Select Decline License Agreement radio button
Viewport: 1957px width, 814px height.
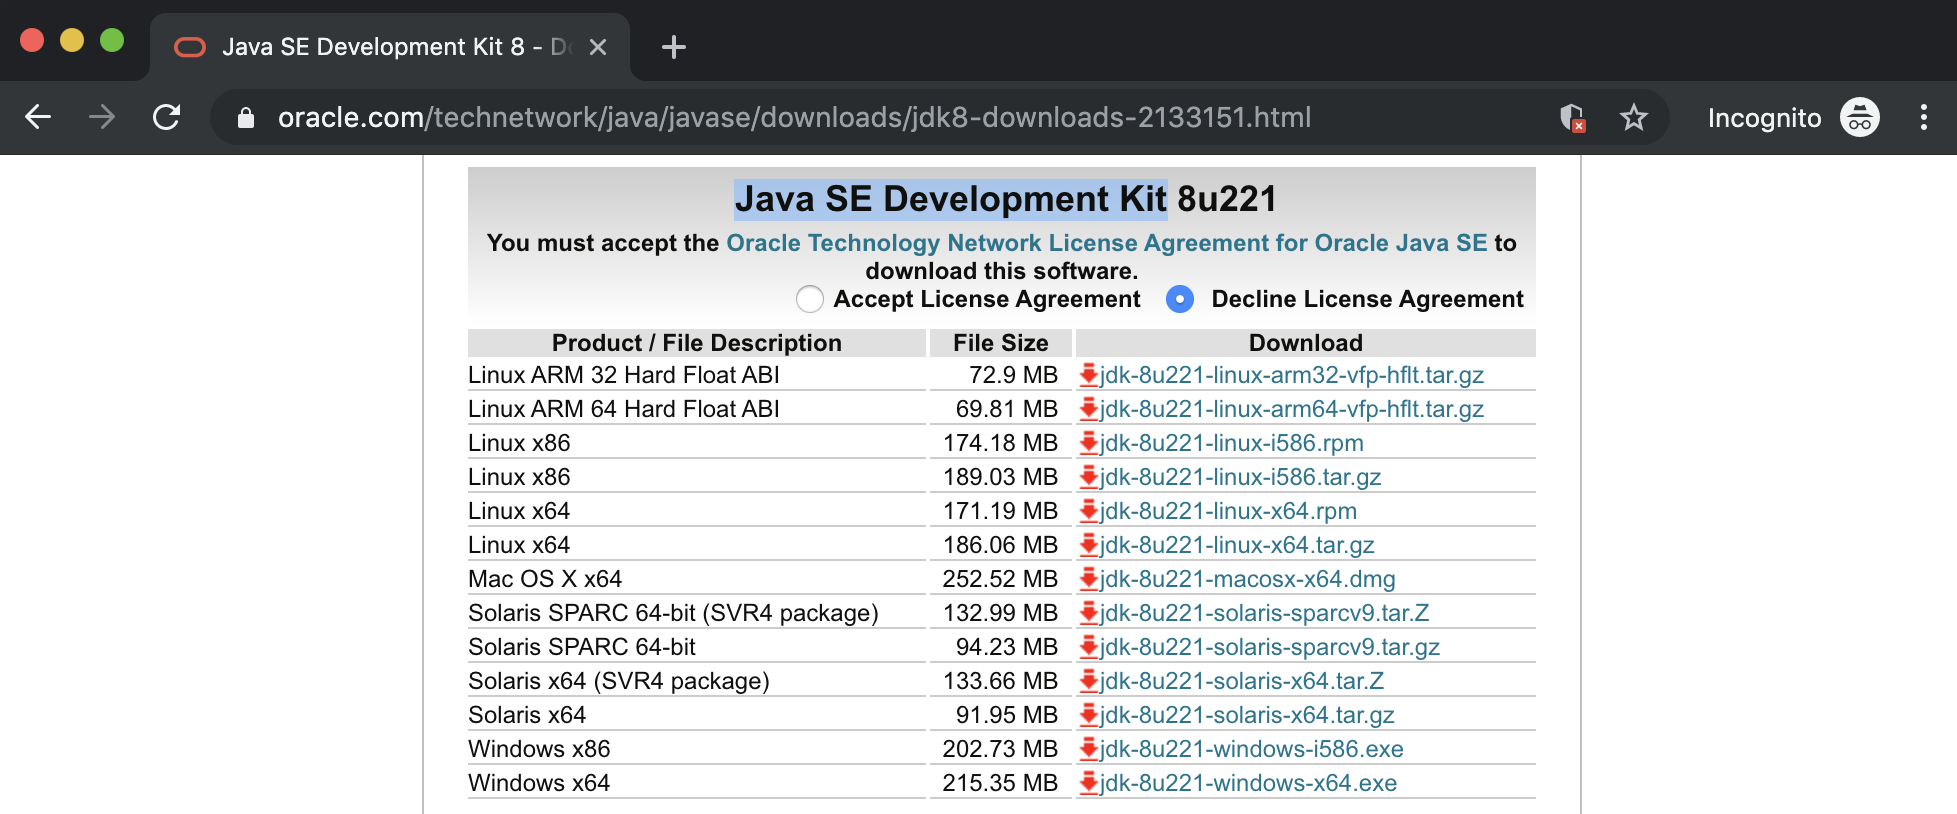click(1180, 299)
